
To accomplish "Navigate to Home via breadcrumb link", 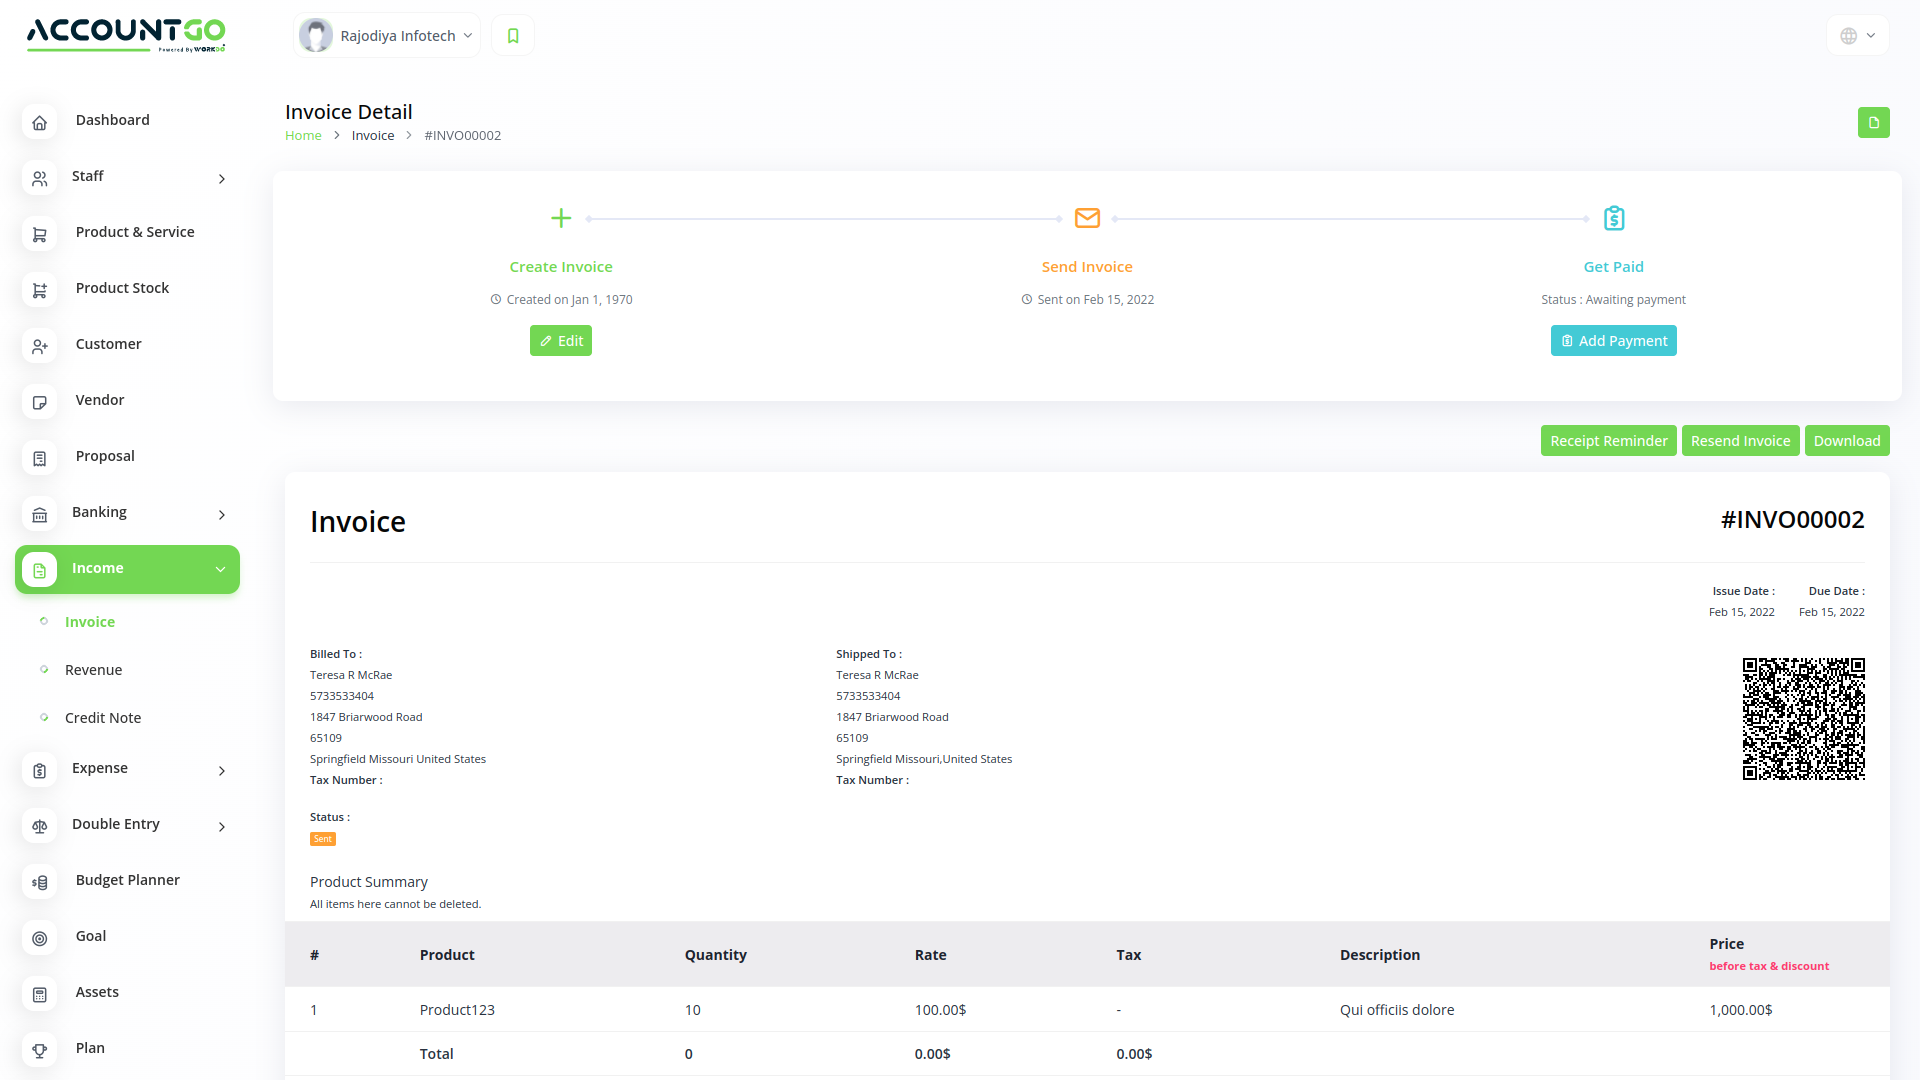I will tap(303, 135).
